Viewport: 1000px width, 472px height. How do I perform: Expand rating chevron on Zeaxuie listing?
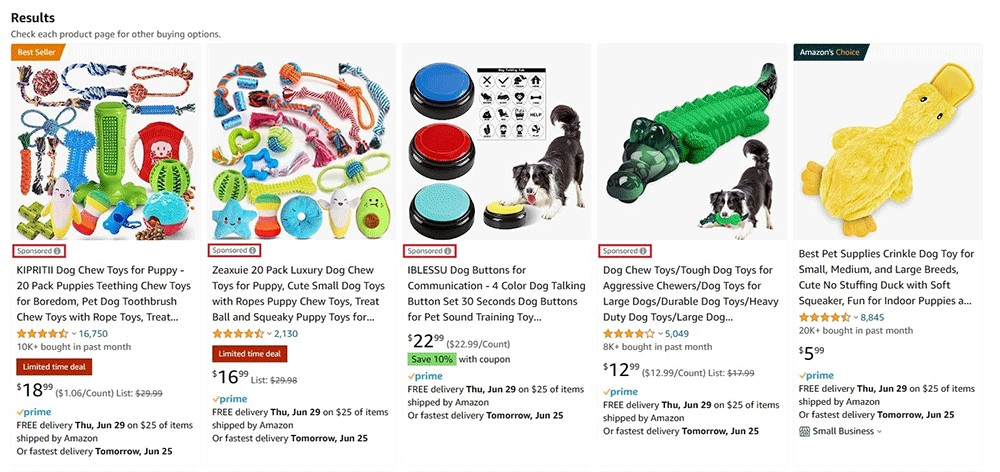(x=269, y=334)
